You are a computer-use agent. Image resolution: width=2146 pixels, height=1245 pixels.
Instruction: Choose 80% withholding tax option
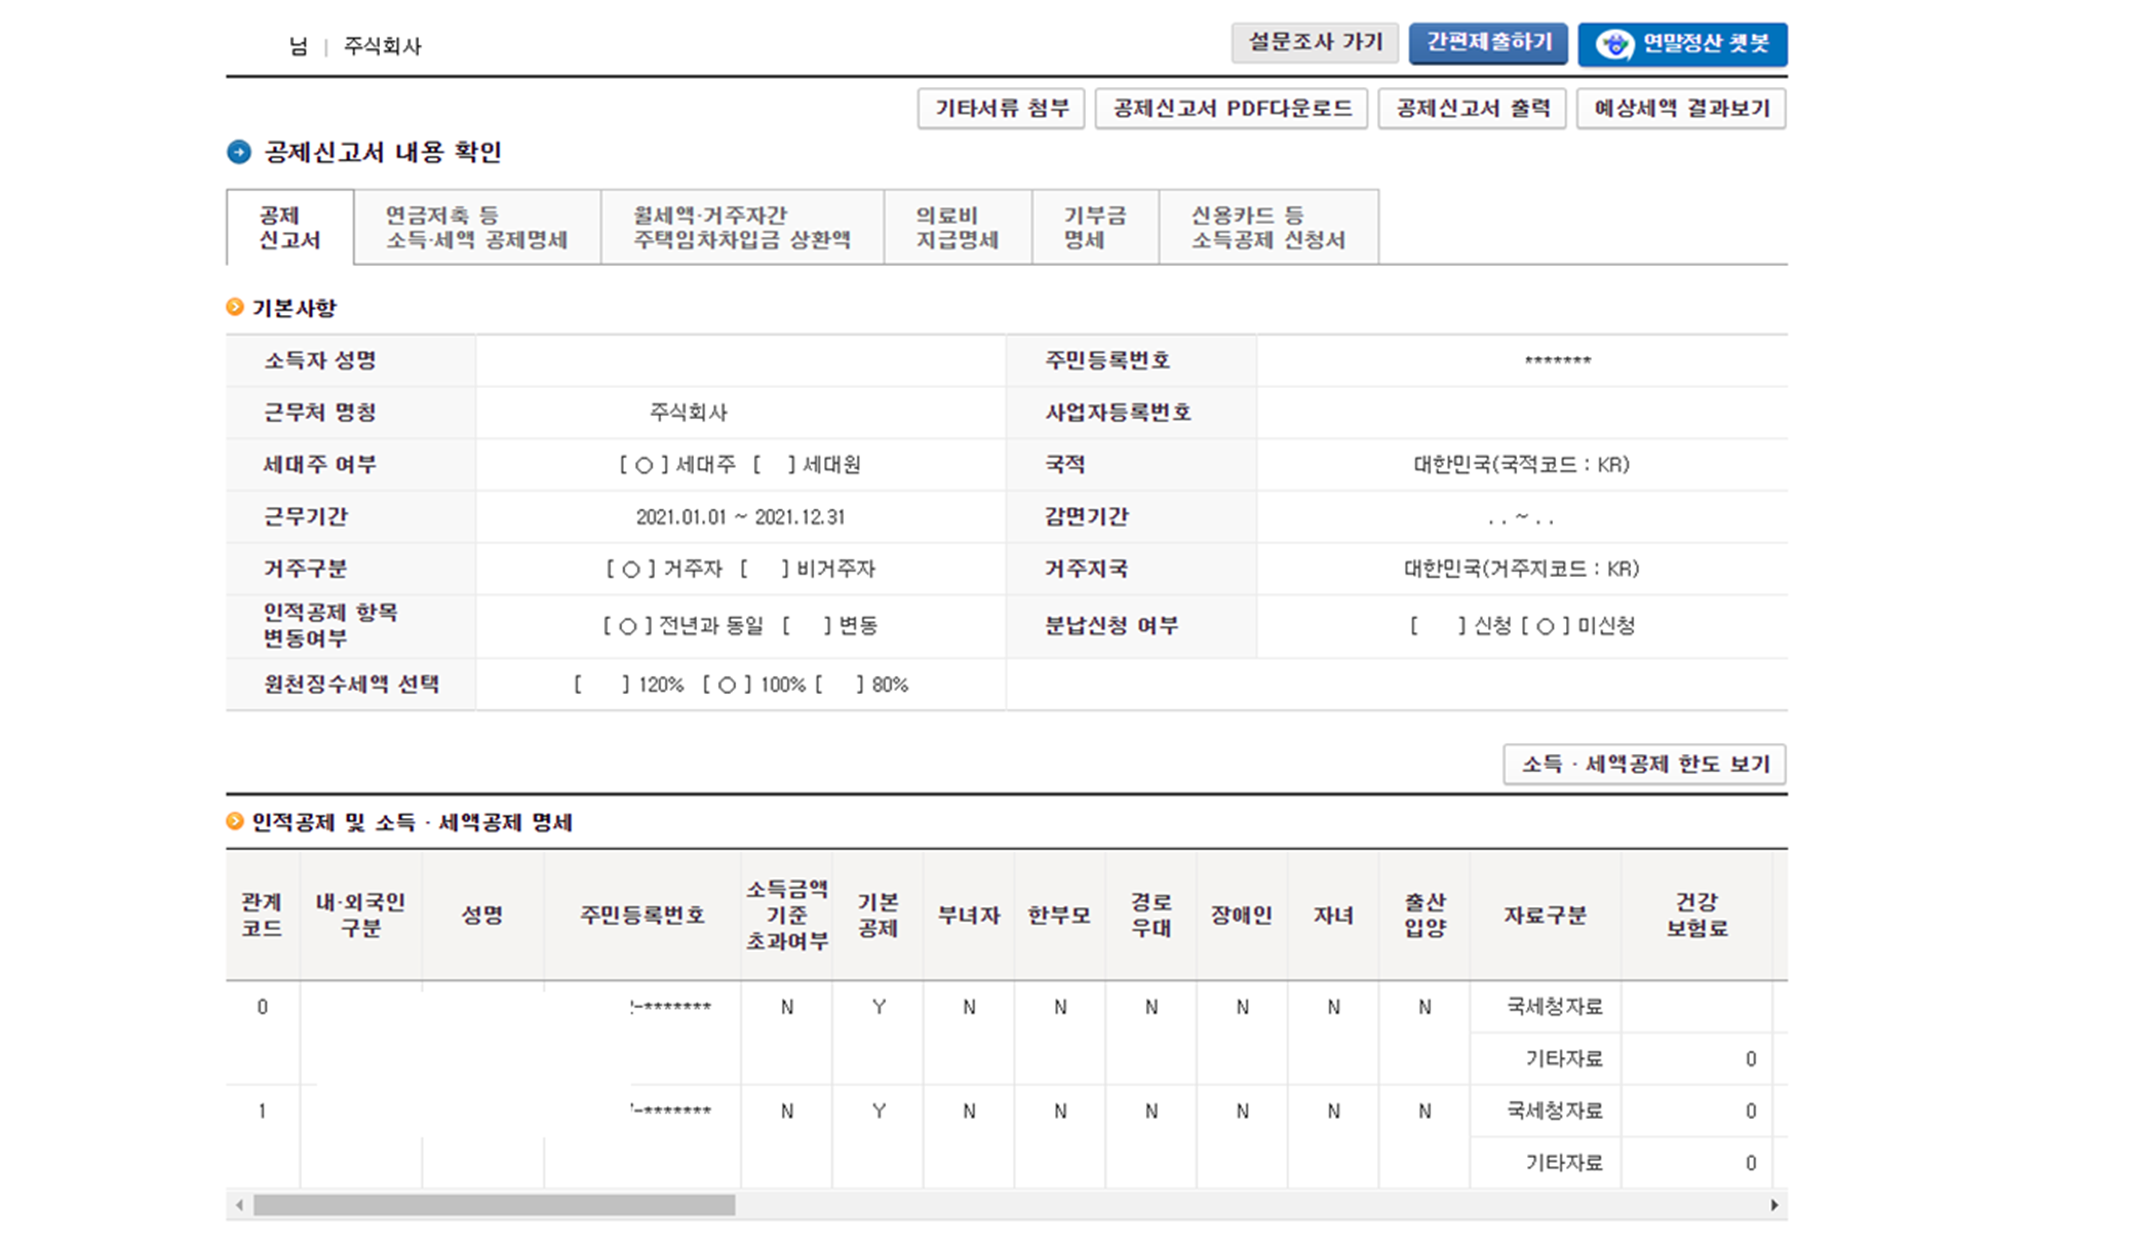[x=839, y=685]
